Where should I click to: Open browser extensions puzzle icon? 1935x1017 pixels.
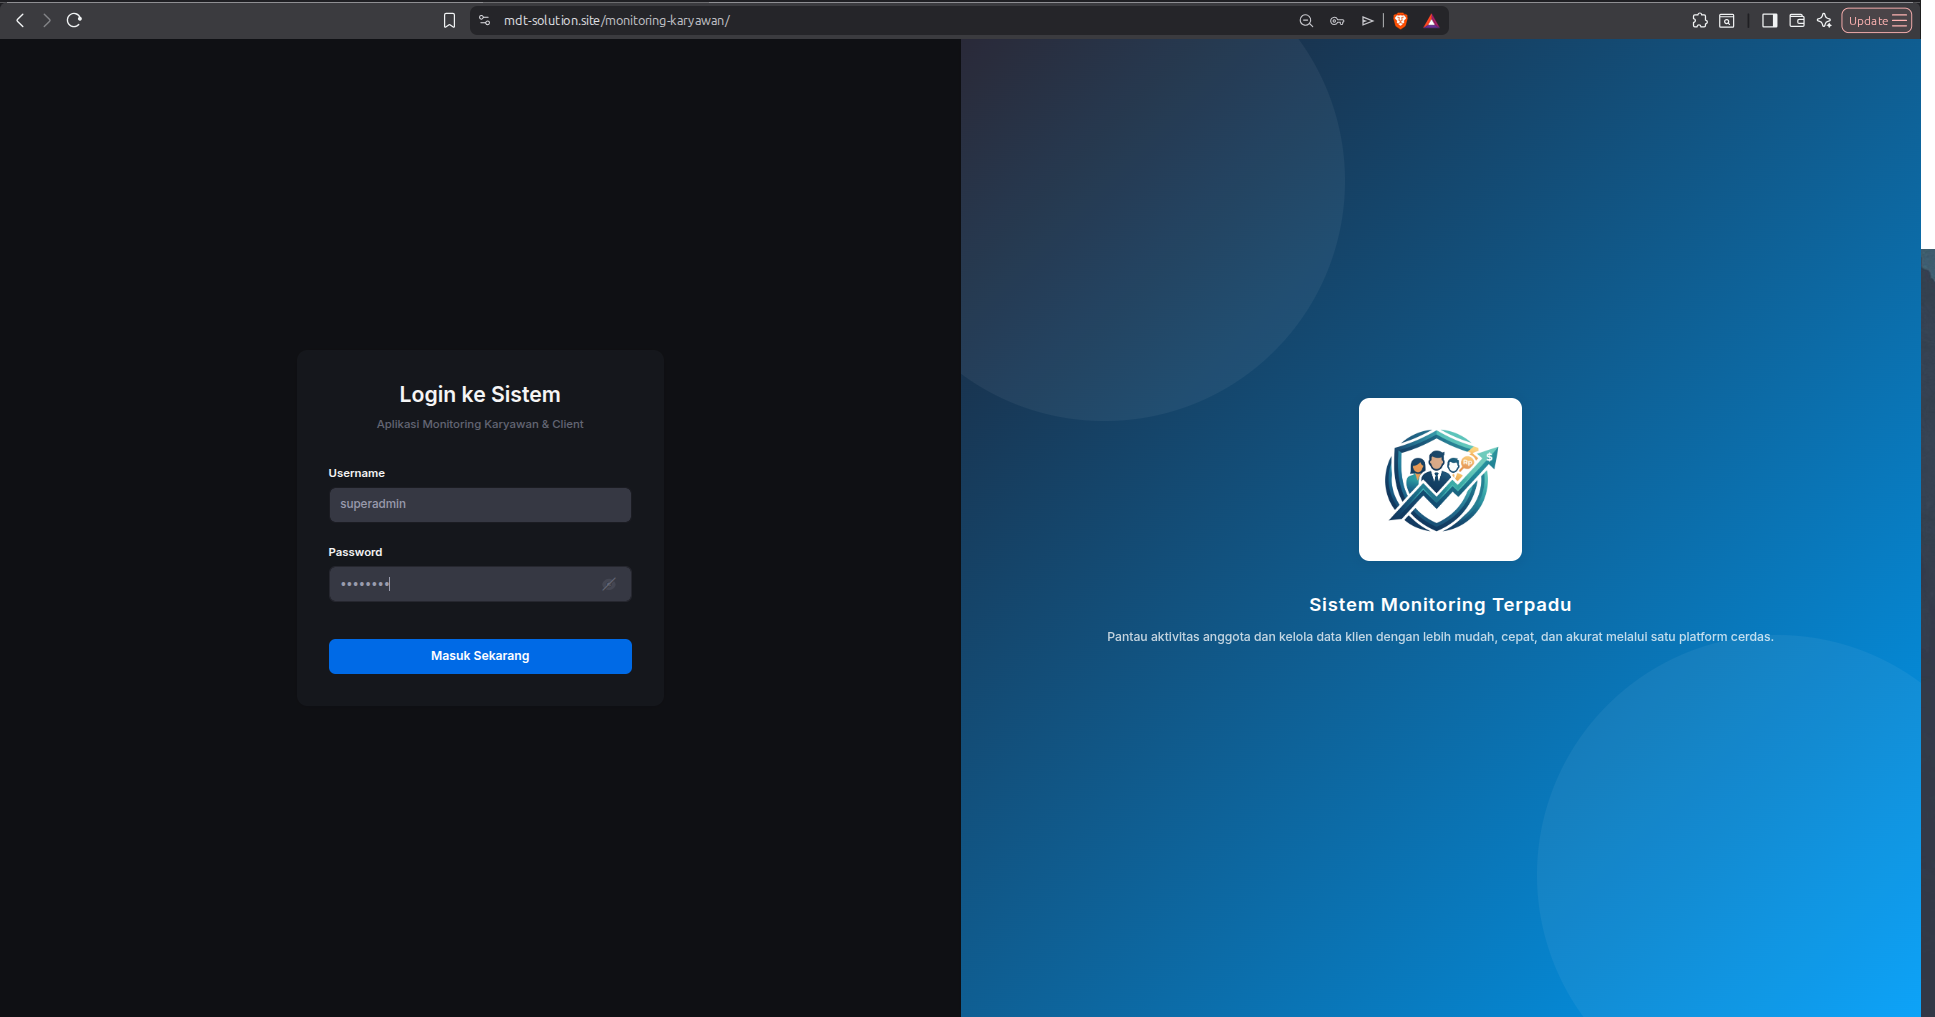tap(1700, 20)
